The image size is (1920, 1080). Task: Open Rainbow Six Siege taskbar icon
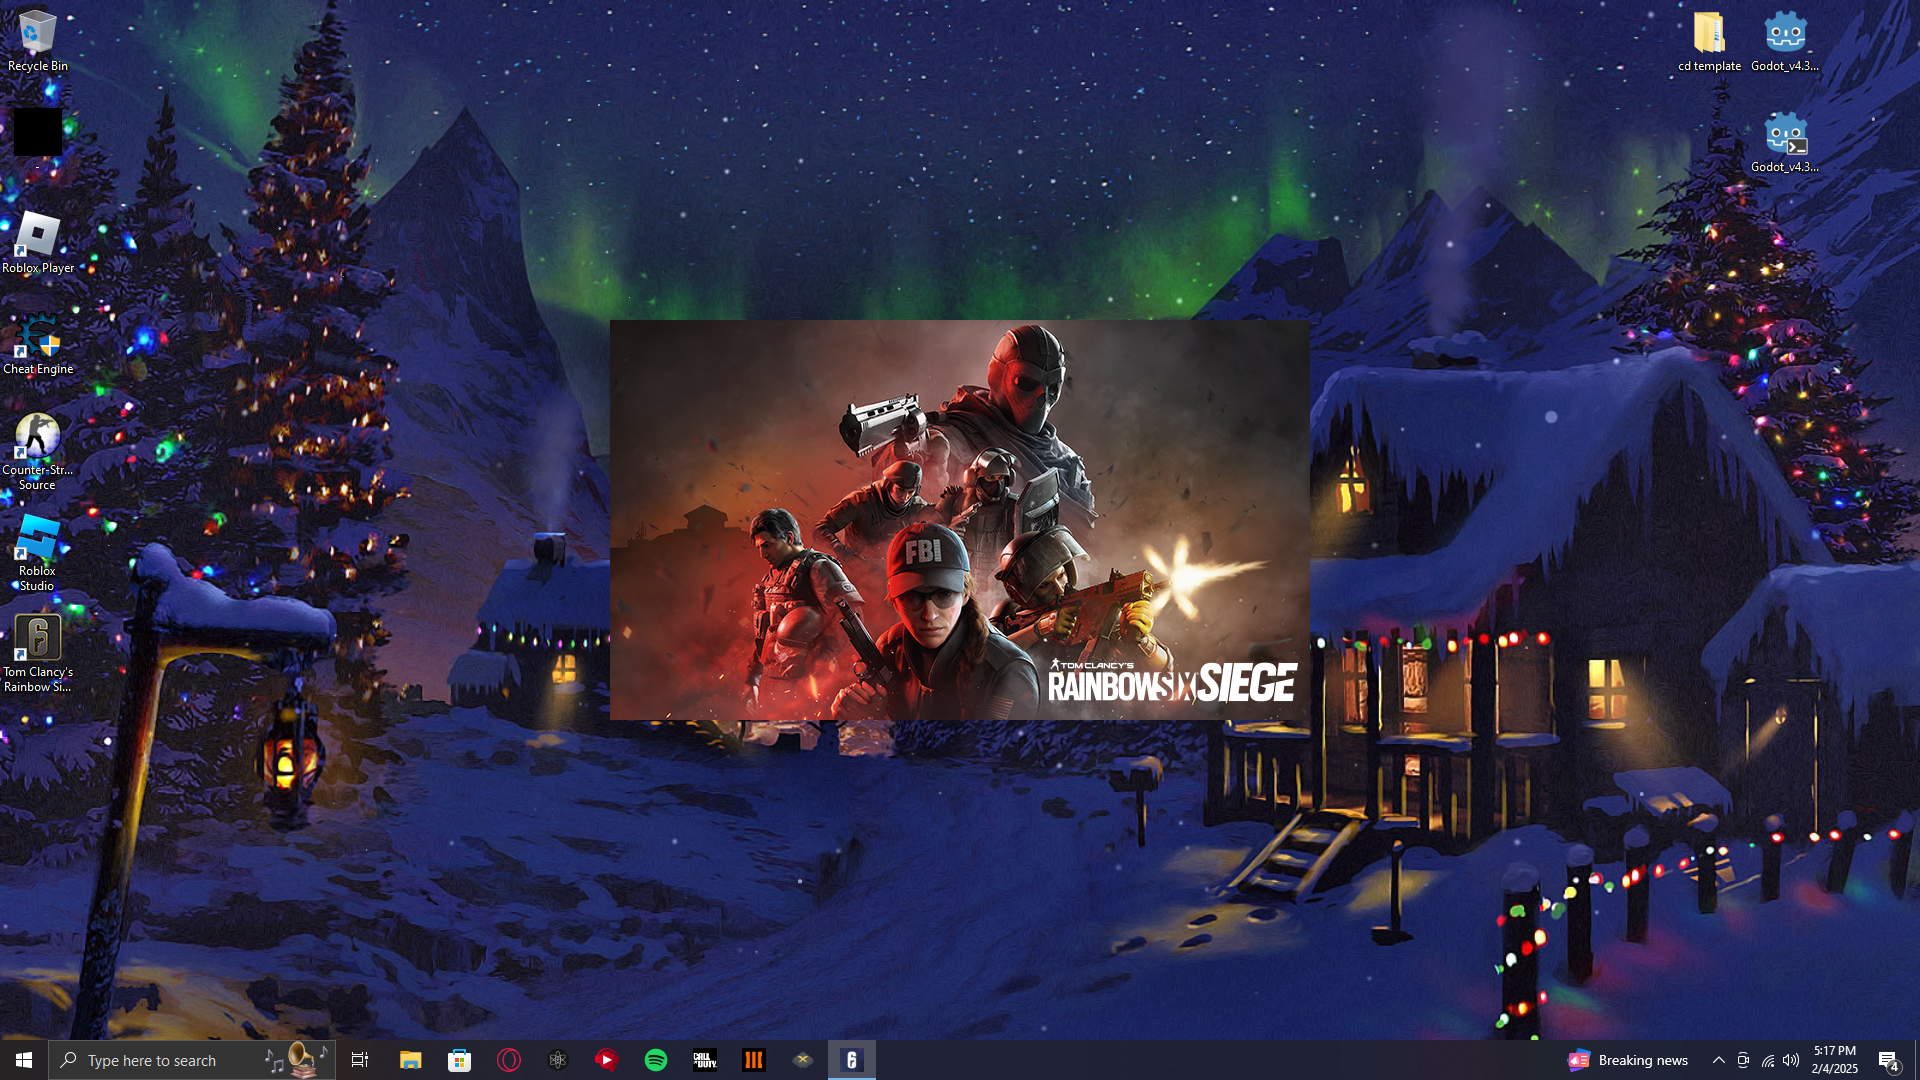[852, 1060]
